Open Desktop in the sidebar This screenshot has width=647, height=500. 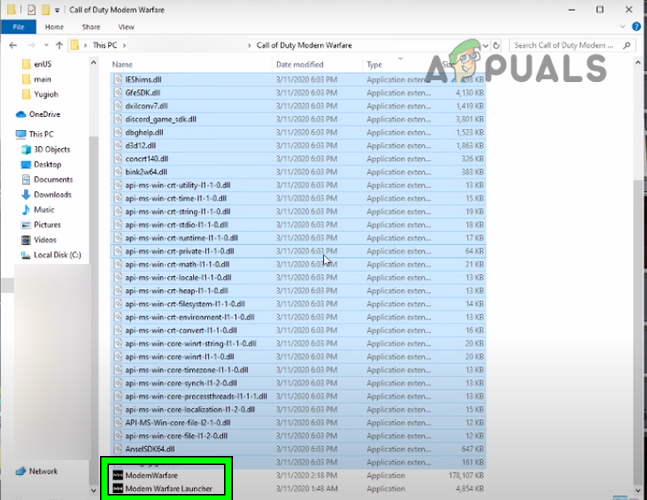click(47, 164)
